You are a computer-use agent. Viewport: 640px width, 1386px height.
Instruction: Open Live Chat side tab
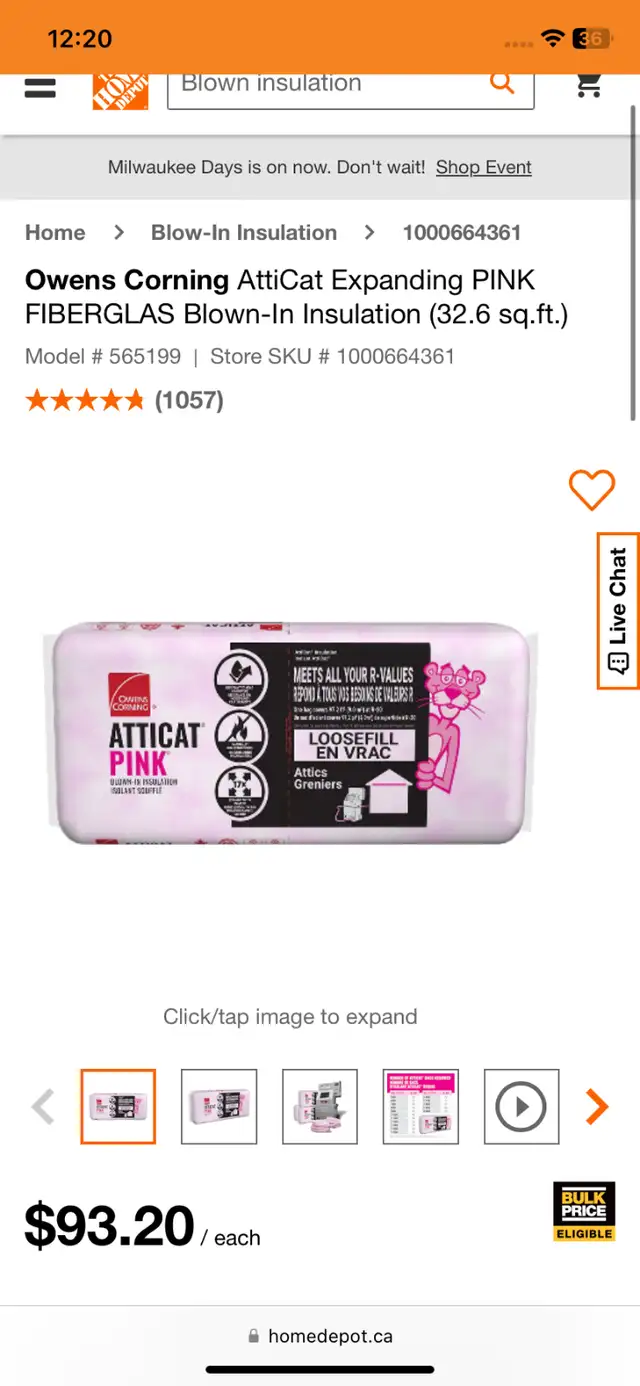point(618,611)
